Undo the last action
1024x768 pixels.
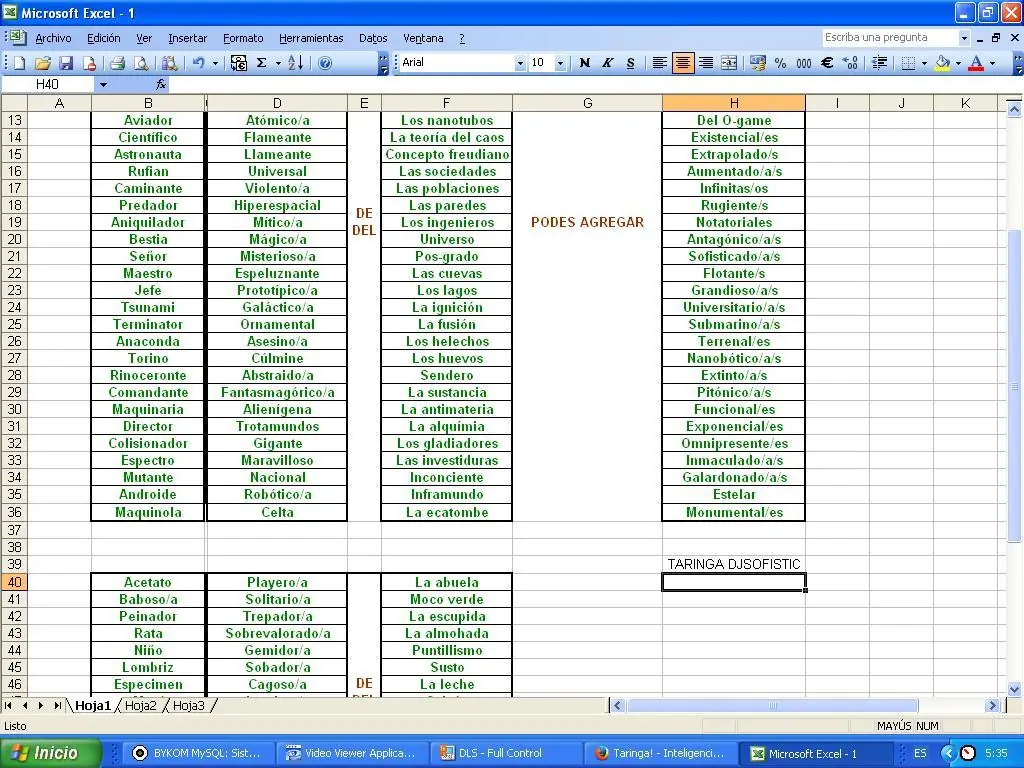coord(199,63)
